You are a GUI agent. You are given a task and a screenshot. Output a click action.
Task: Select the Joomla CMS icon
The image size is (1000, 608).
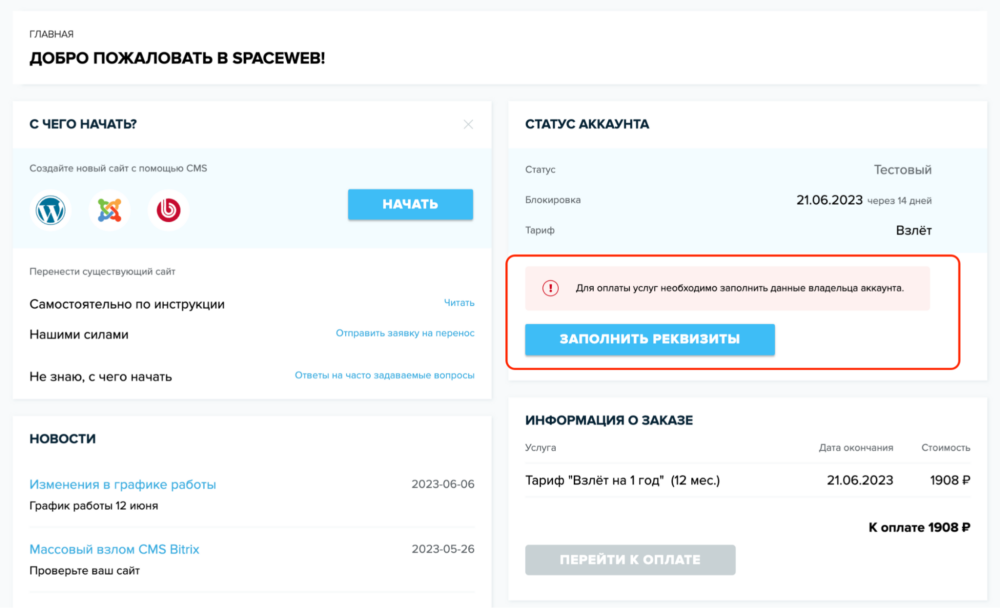[109, 210]
